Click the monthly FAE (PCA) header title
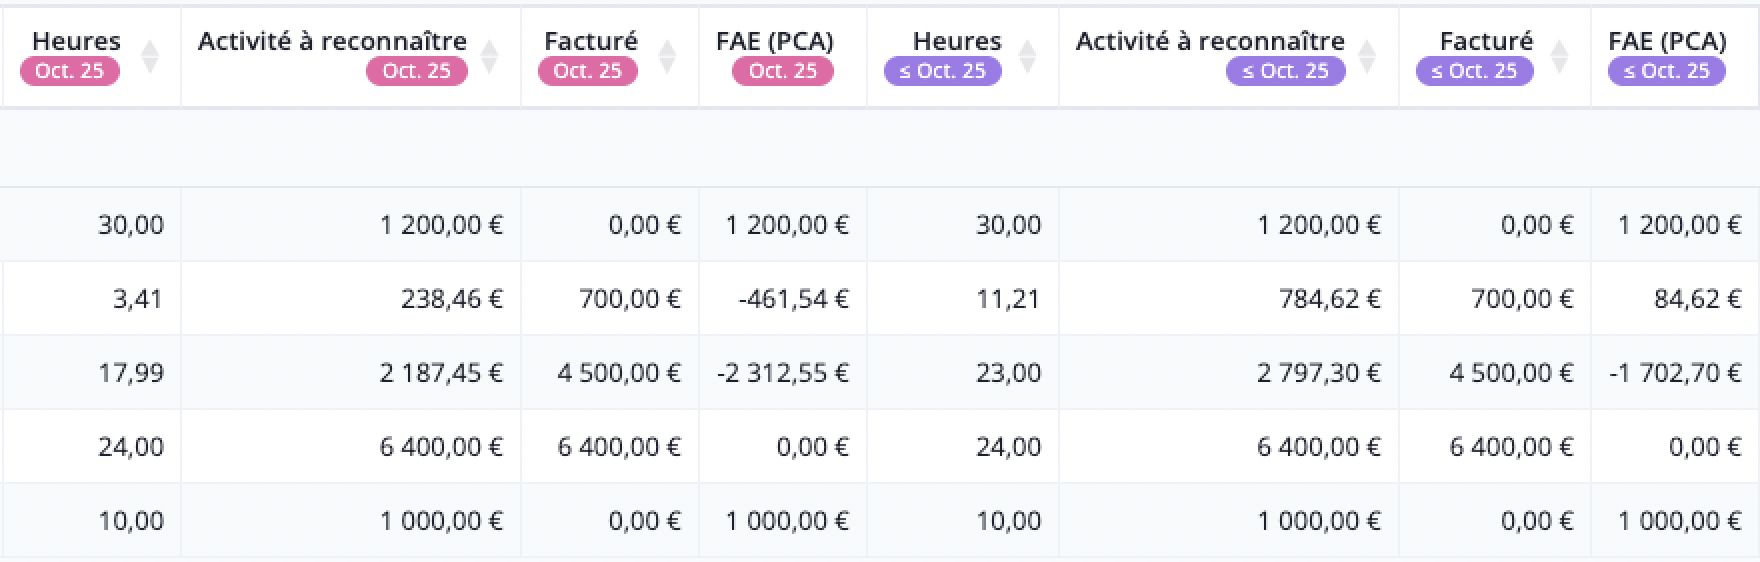 tap(774, 41)
